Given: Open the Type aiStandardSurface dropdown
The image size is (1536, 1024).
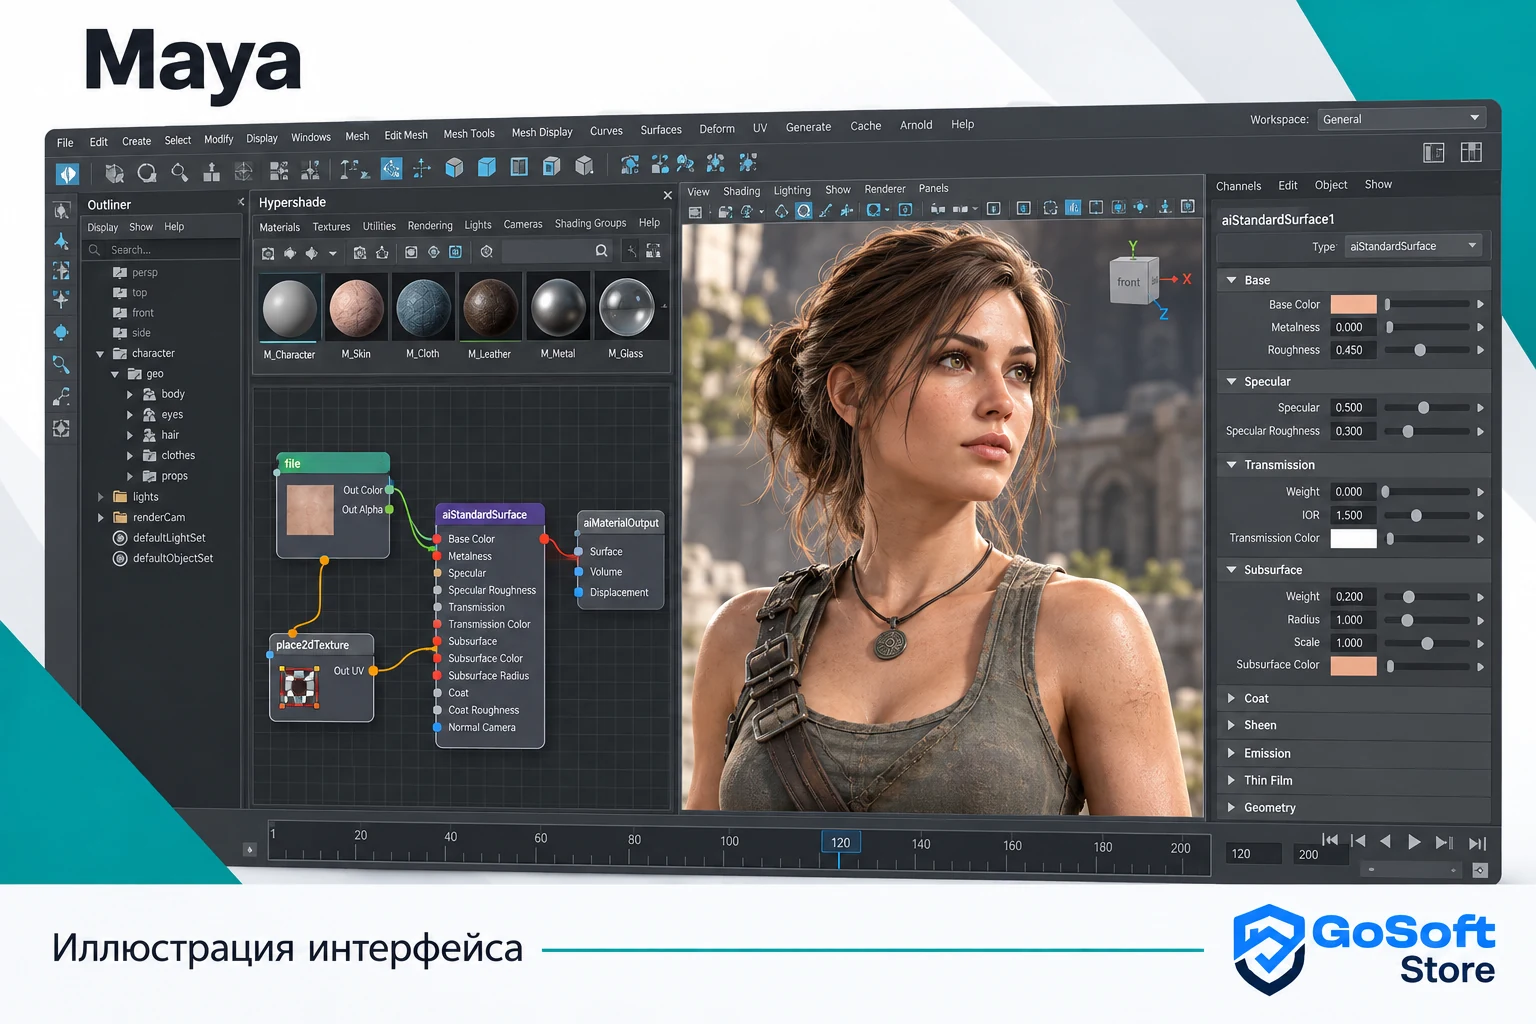Looking at the screenshot, I should click(1413, 246).
